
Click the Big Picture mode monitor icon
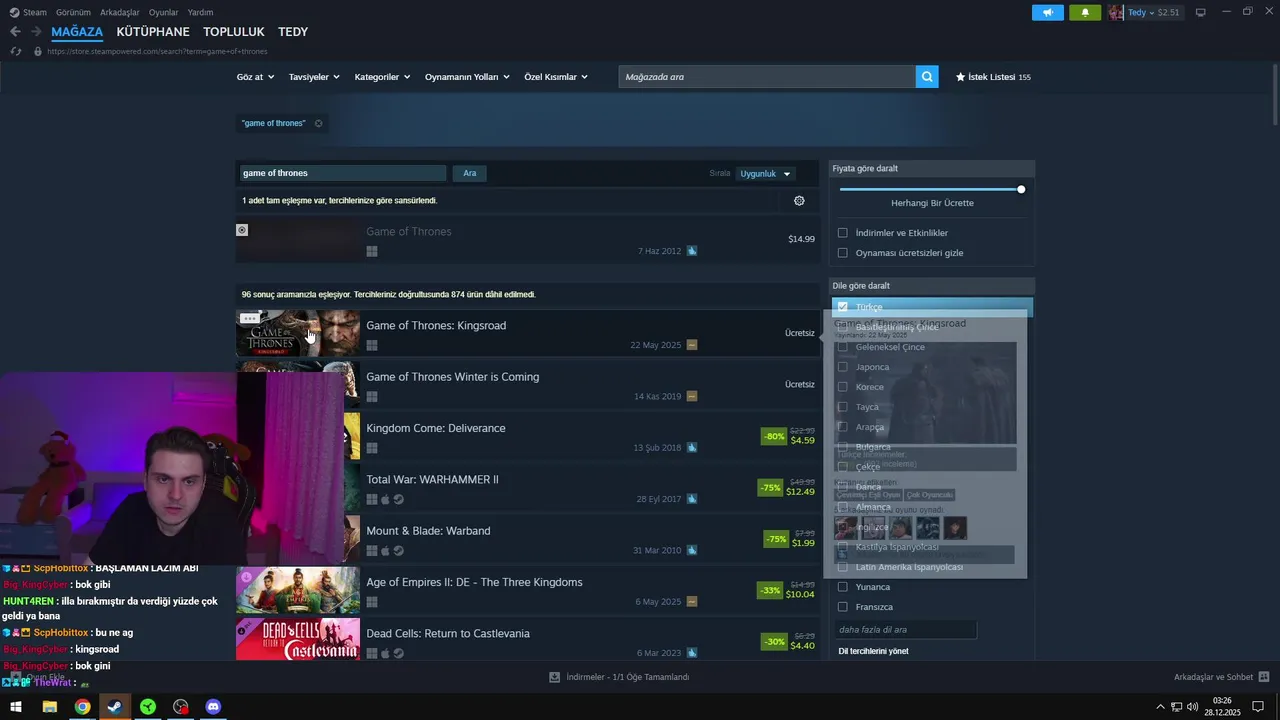1201,12
